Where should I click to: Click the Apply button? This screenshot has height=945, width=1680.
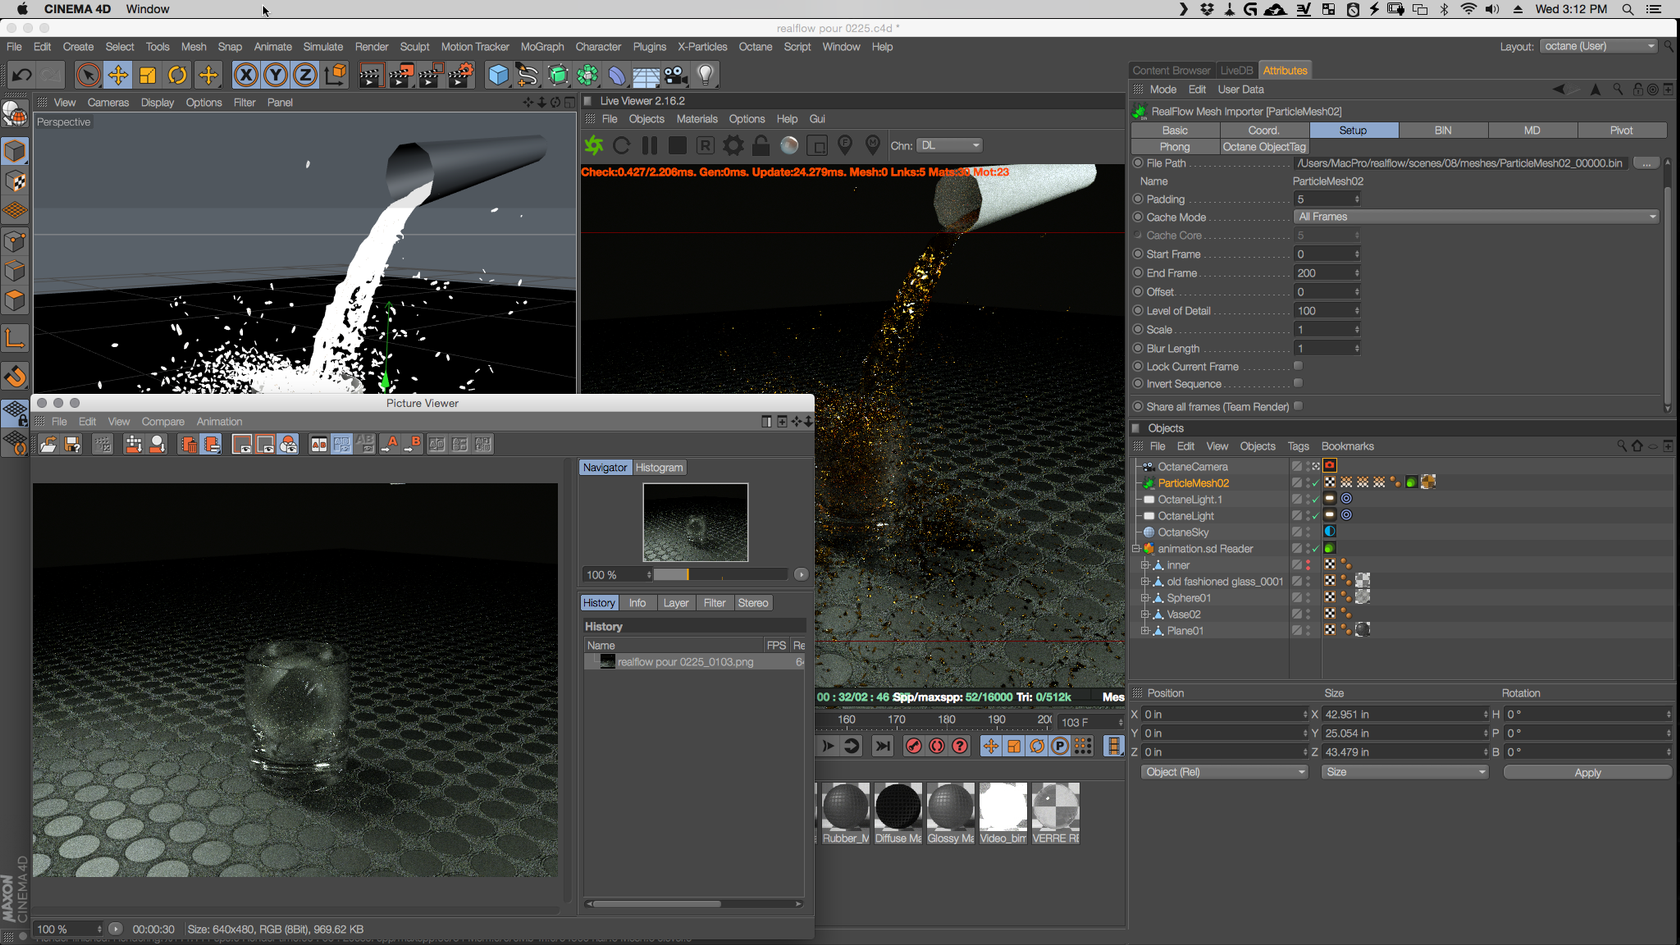[x=1587, y=772]
